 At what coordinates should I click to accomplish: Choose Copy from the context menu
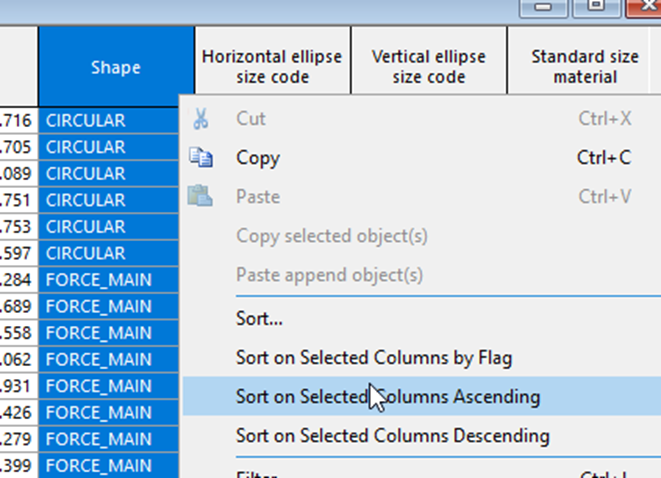[x=422, y=158]
